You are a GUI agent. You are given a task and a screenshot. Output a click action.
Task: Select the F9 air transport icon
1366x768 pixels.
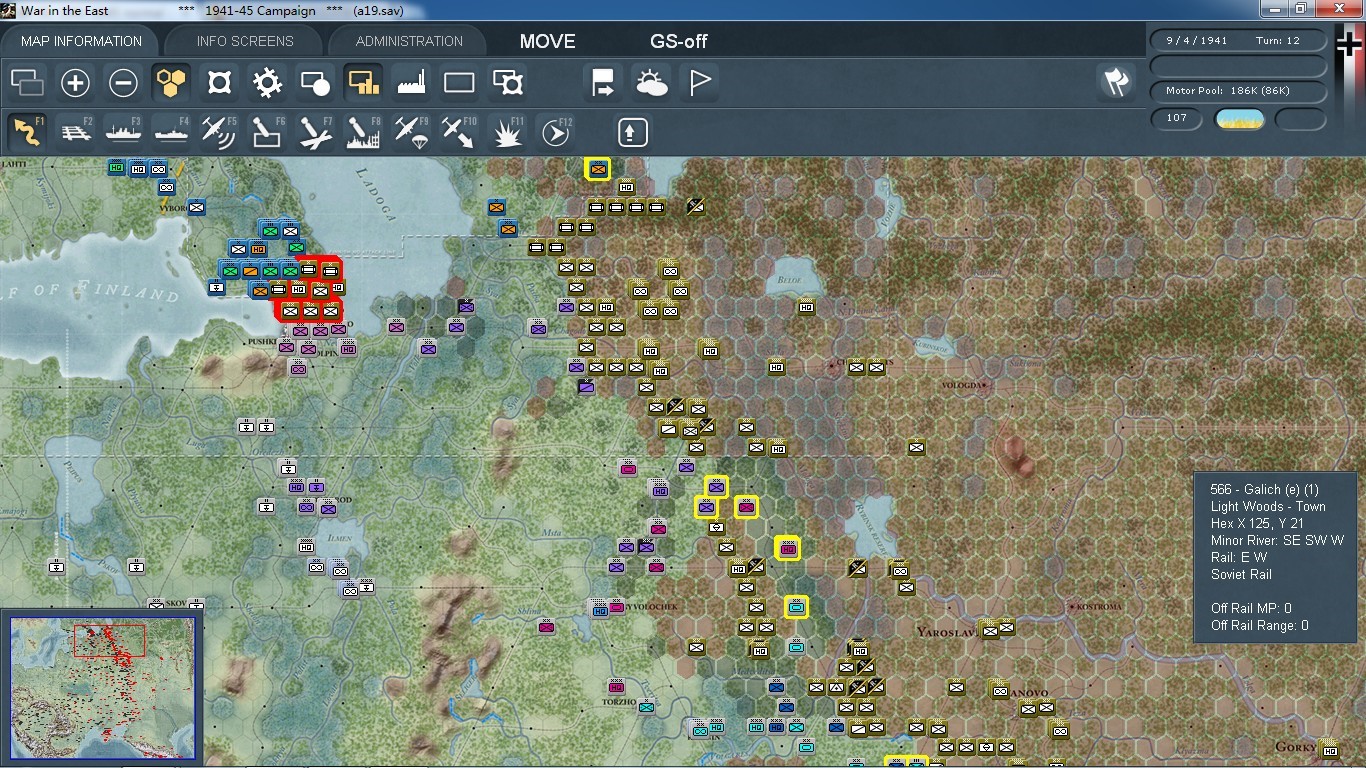point(412,131)
